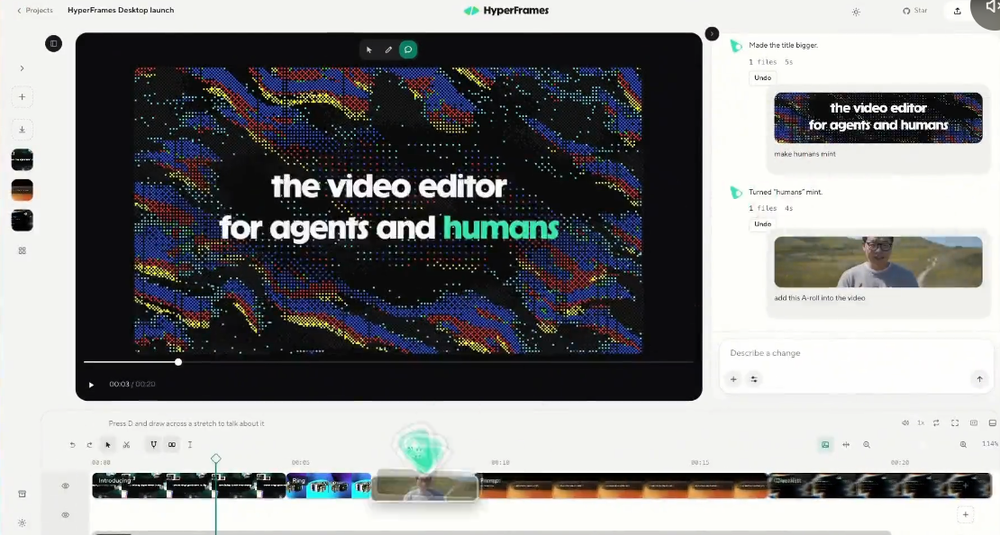
Task: Zoom out the timeline with magnifier
Action: [x=867, y=445]
